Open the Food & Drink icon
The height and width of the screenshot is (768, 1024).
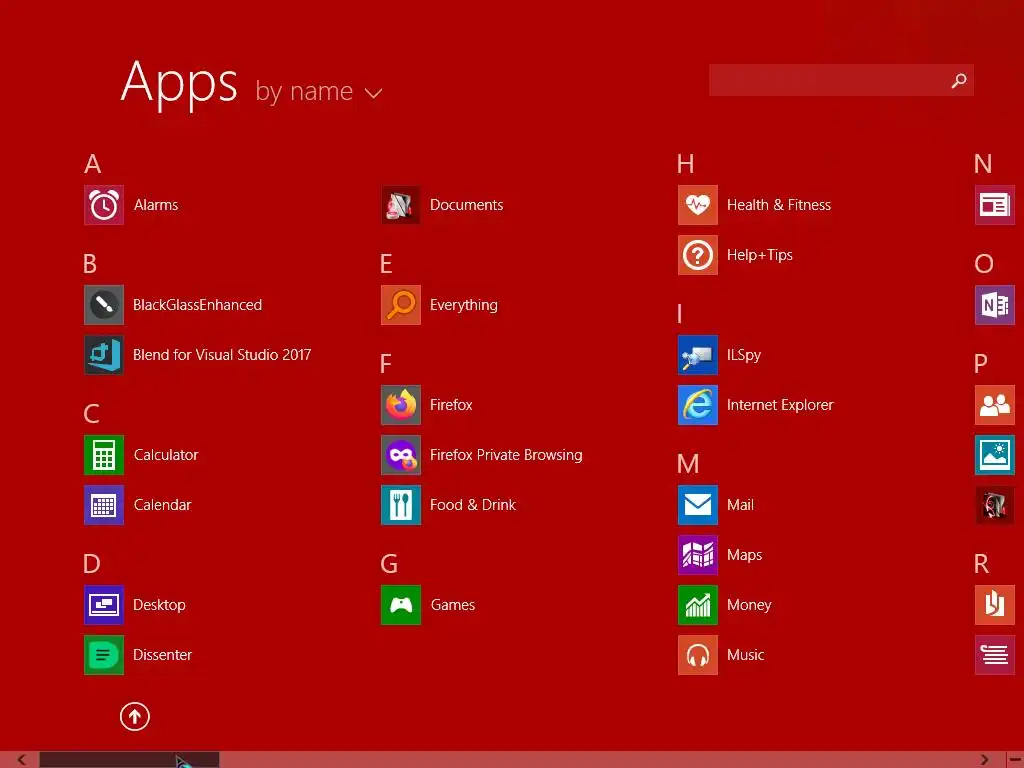(401, 505)
